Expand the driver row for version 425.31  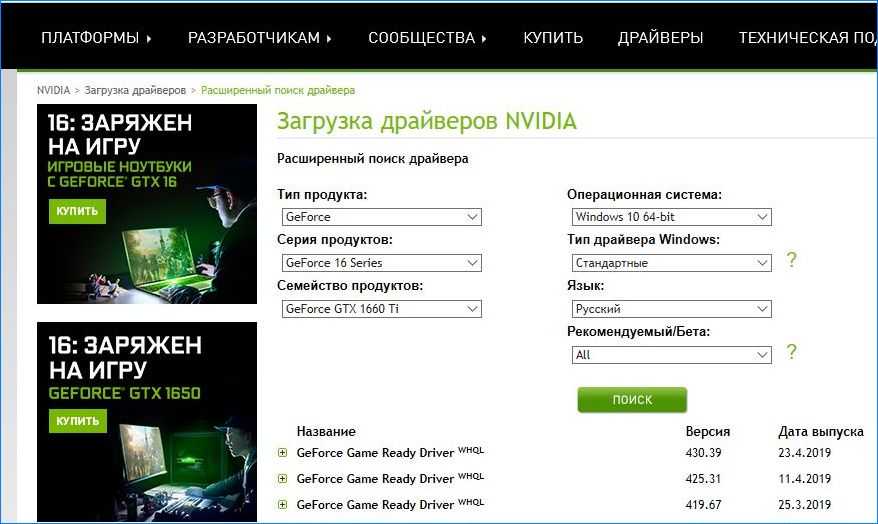pyautogui.click(x=283, y=479)
